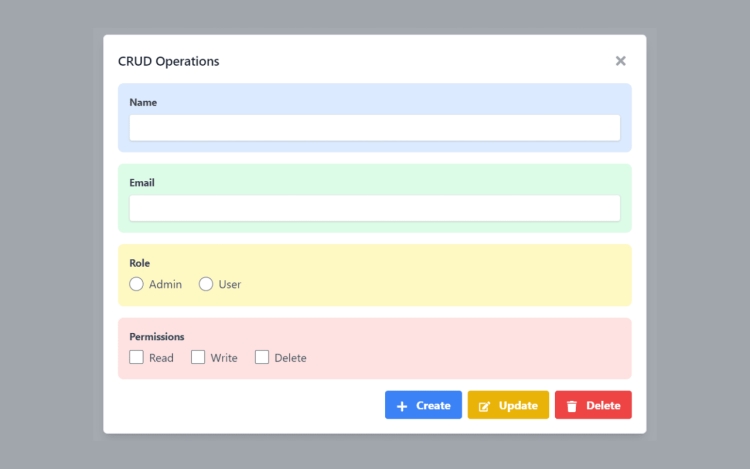
Task: Click the blue Create button
Action: 423,405
